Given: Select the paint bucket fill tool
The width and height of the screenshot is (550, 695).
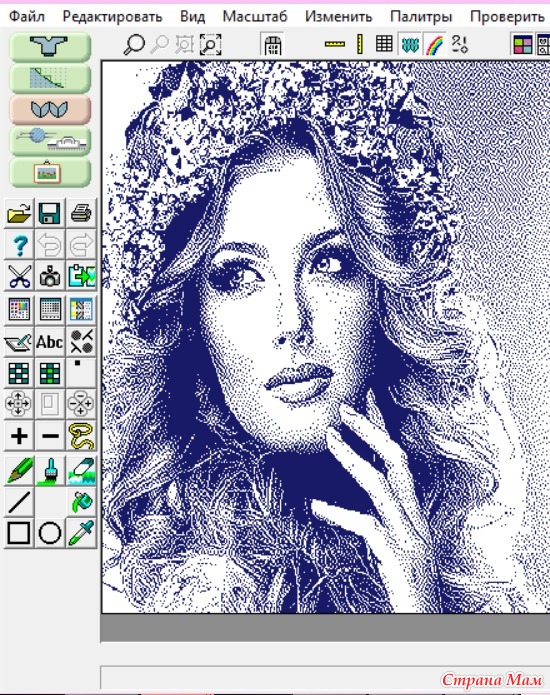Looking at the screenshot, I should tap(82, 501).
